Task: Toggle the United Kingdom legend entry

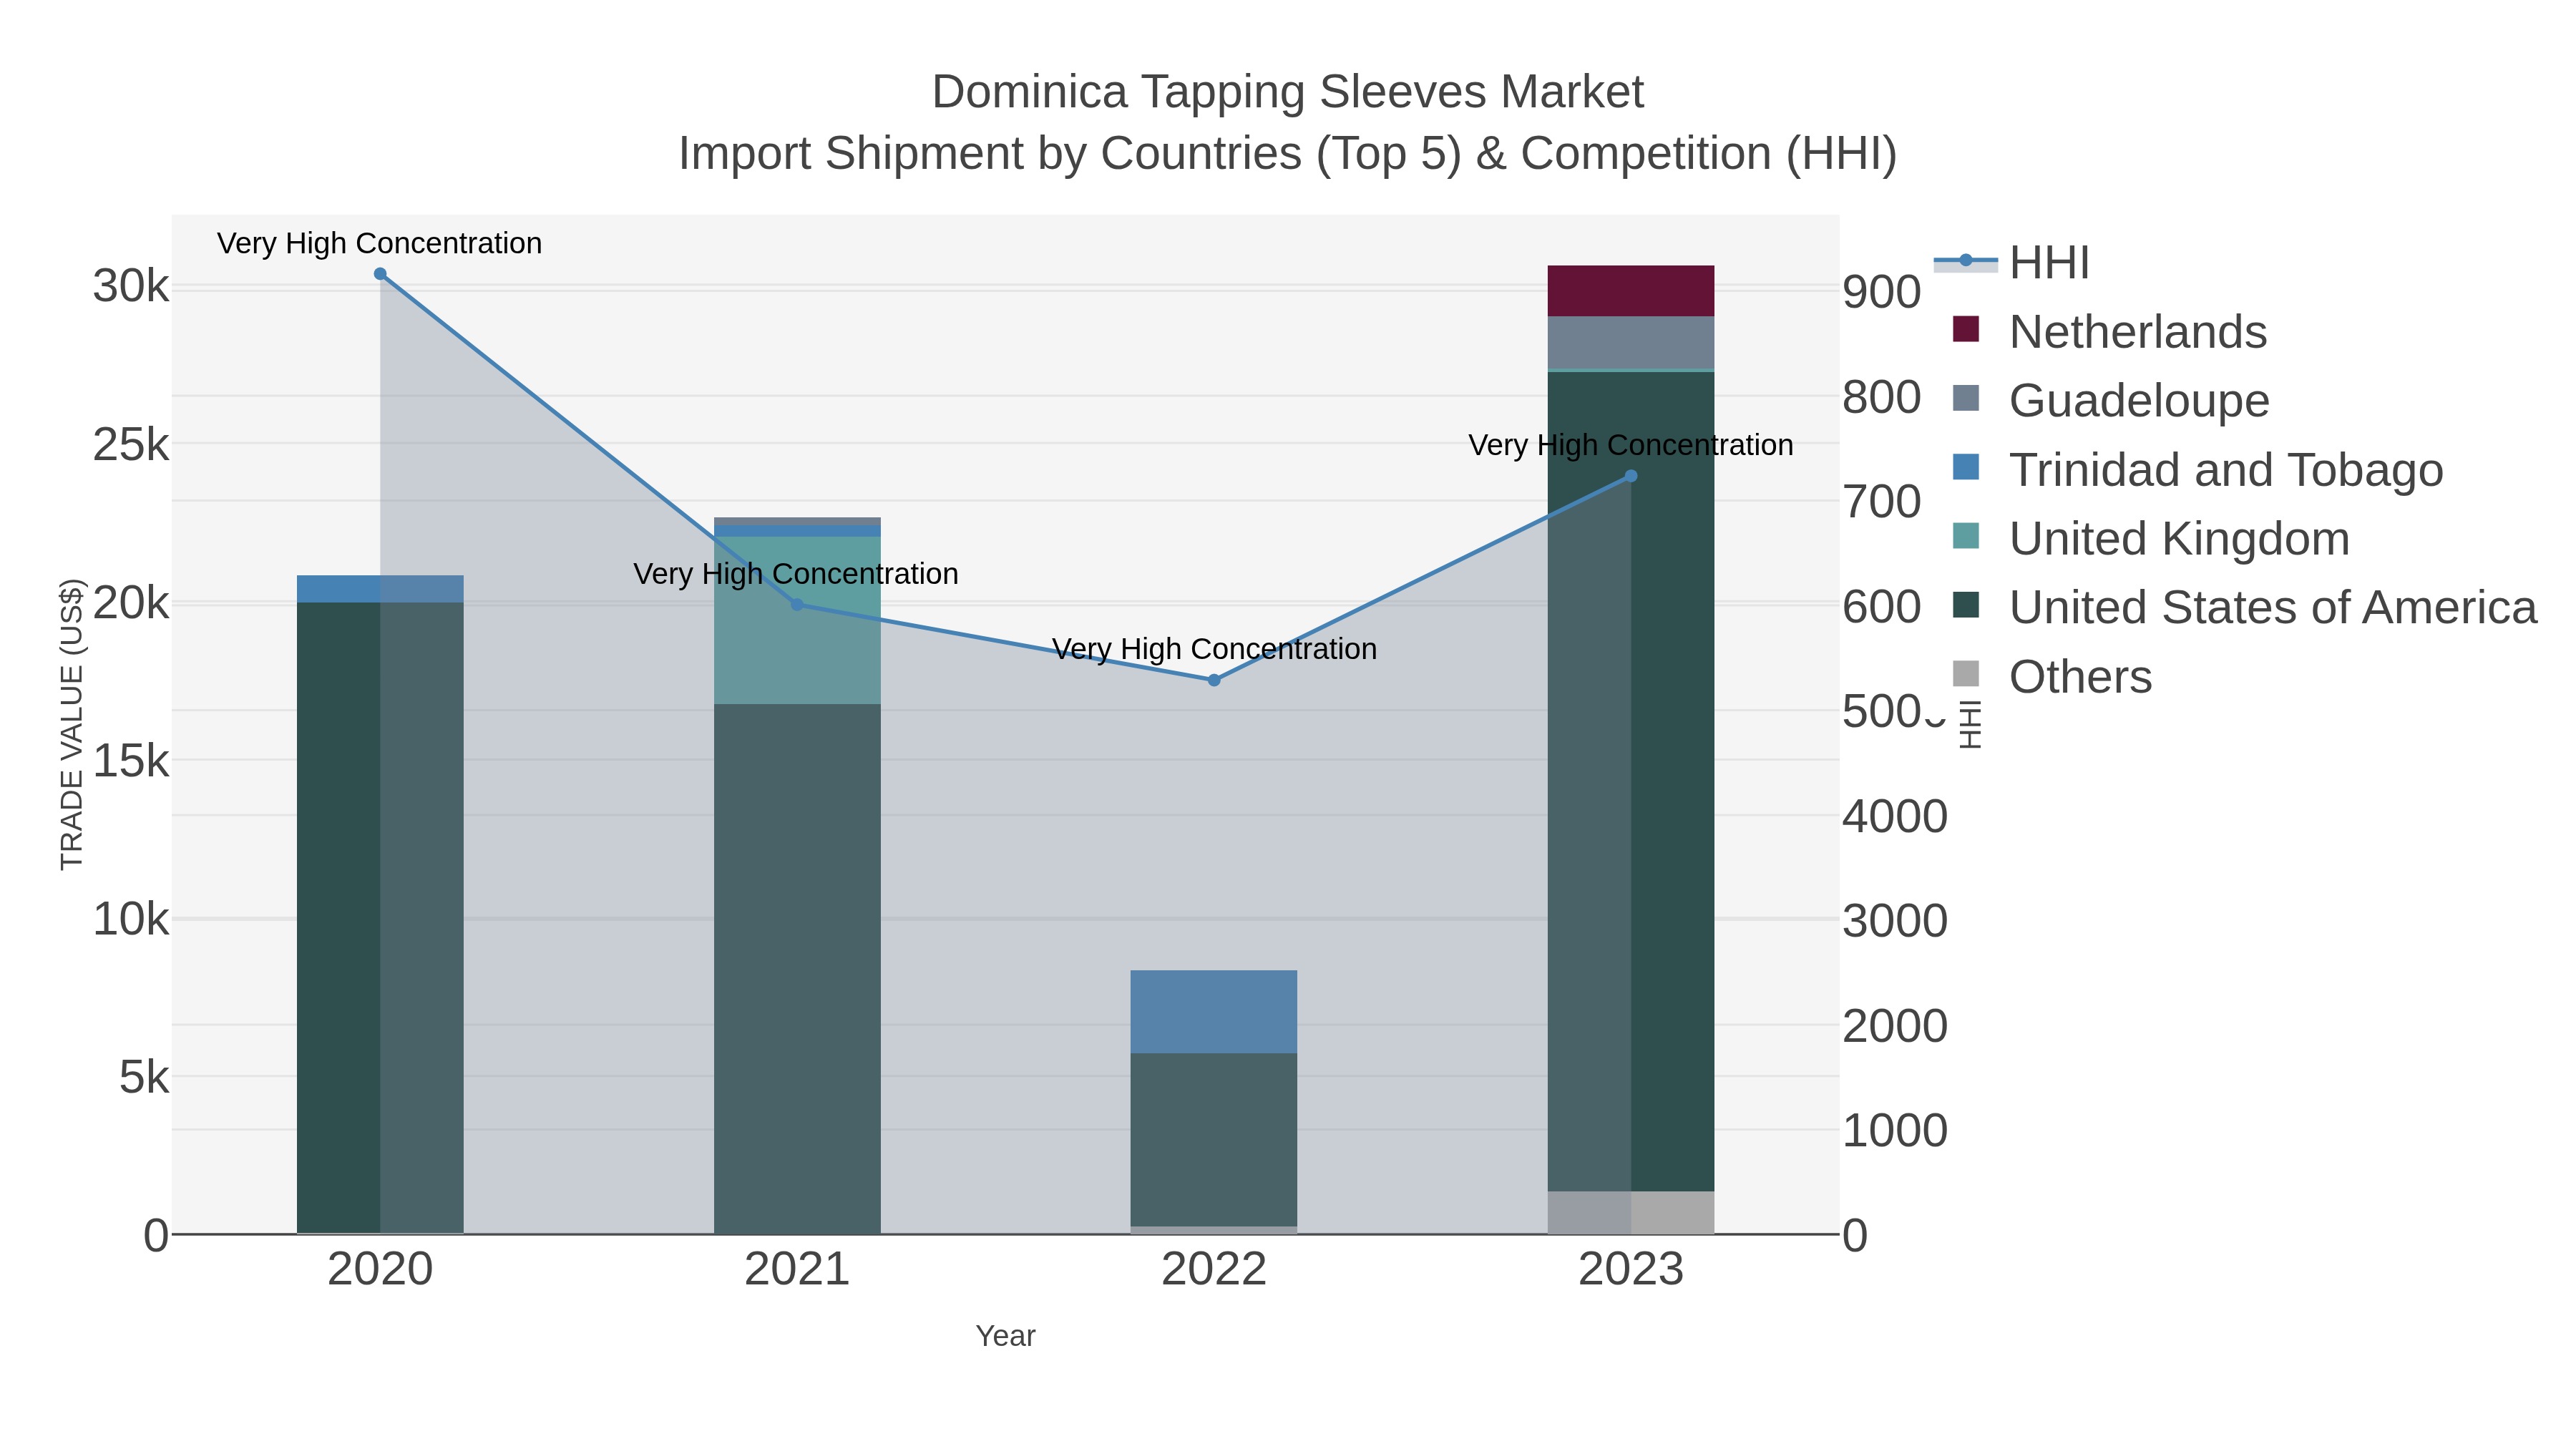Action: (x=2151, y=538)
